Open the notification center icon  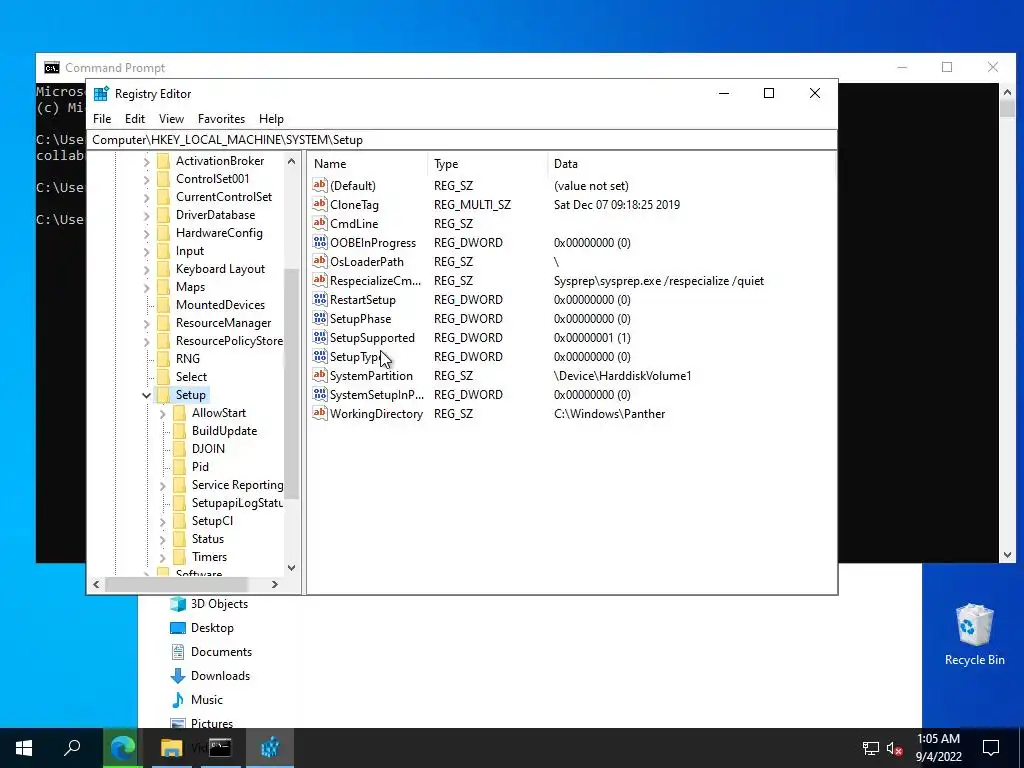click(991, 748)
